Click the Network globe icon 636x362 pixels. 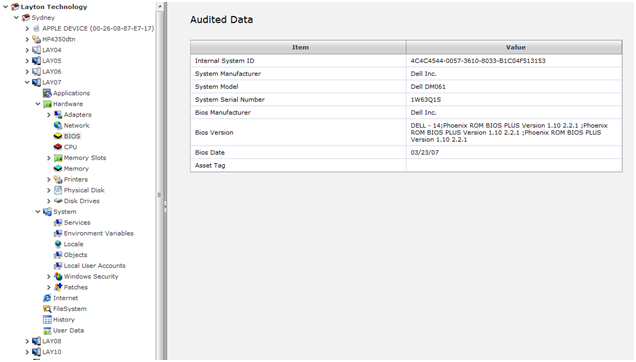pos(58,125)
